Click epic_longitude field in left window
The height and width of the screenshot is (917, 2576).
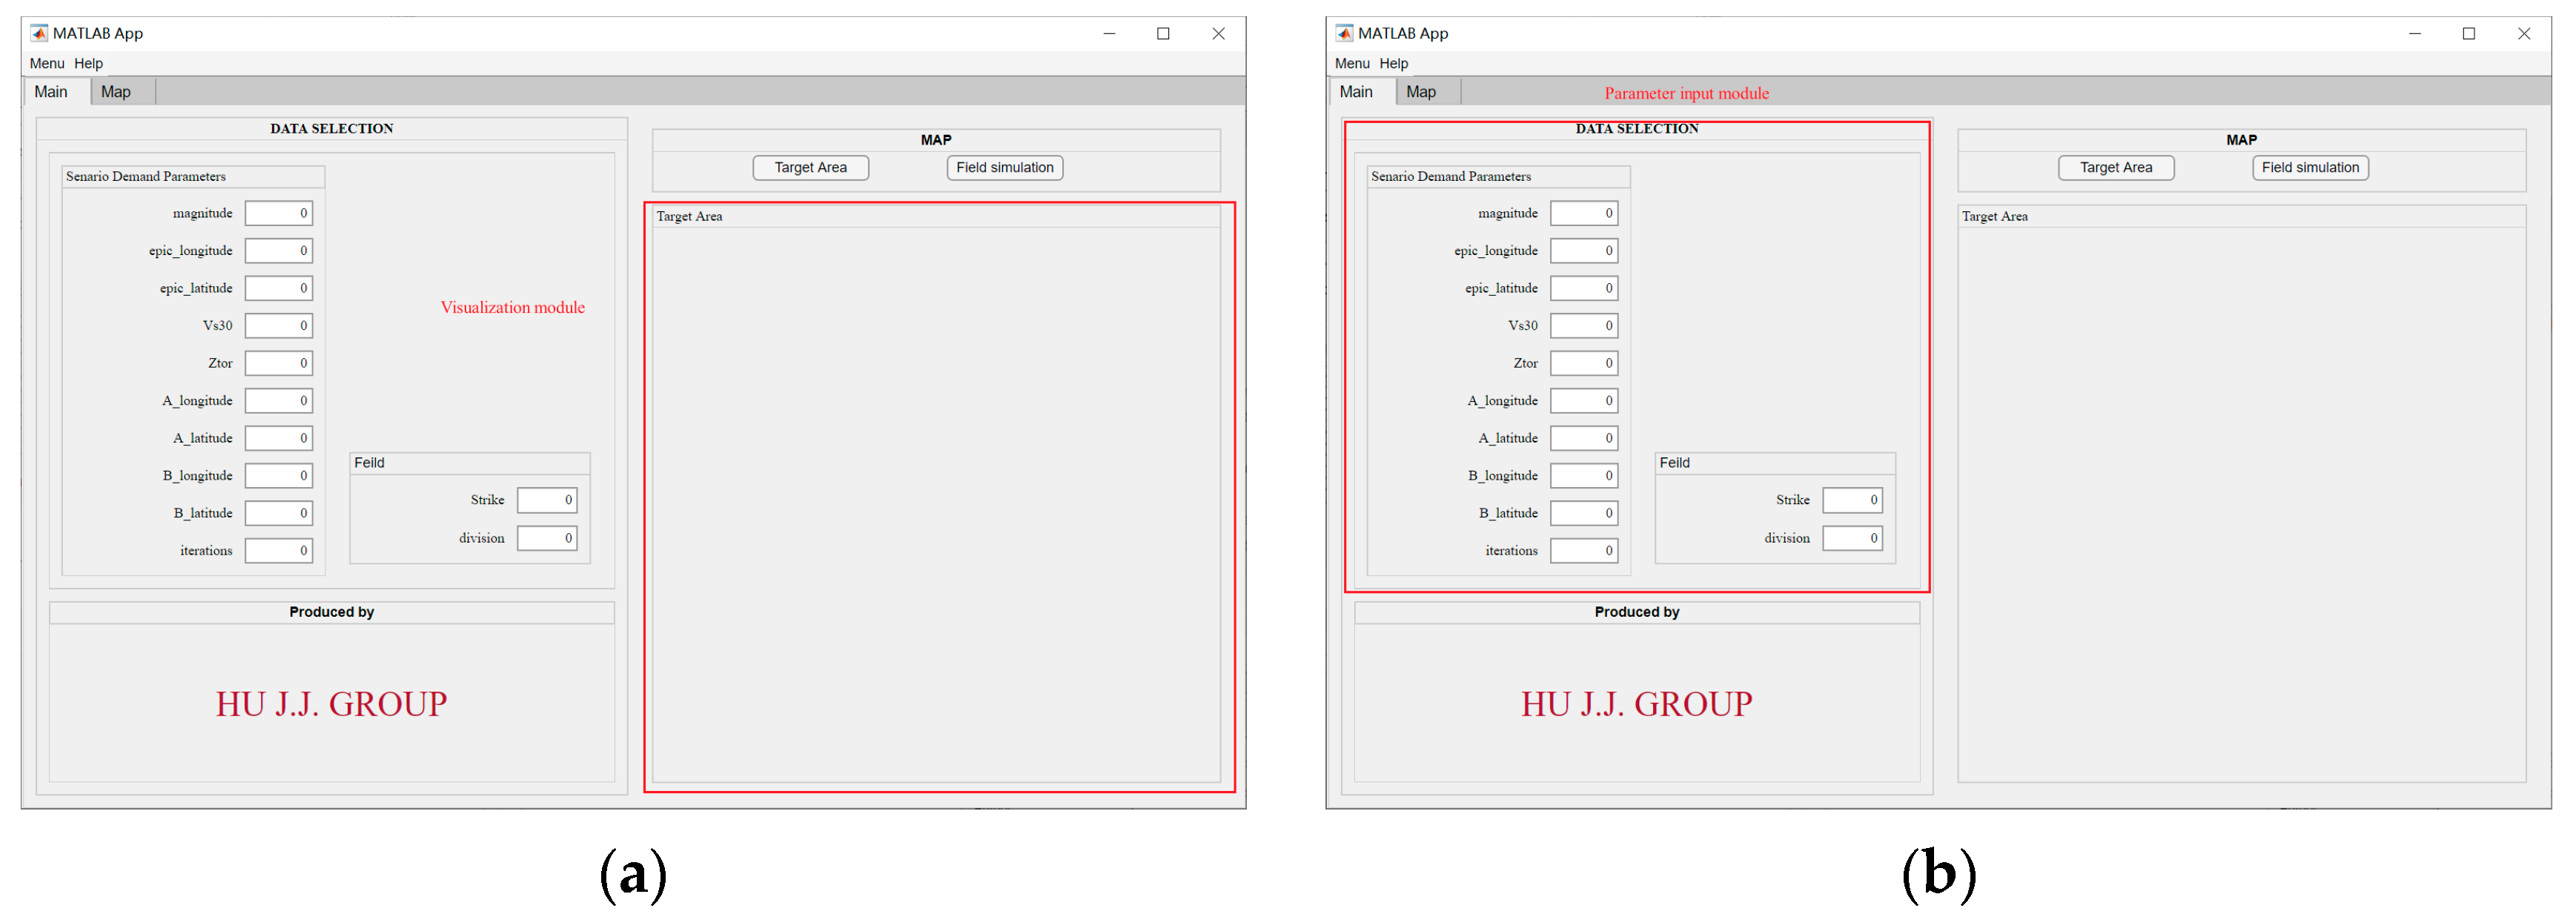(278, 251)
